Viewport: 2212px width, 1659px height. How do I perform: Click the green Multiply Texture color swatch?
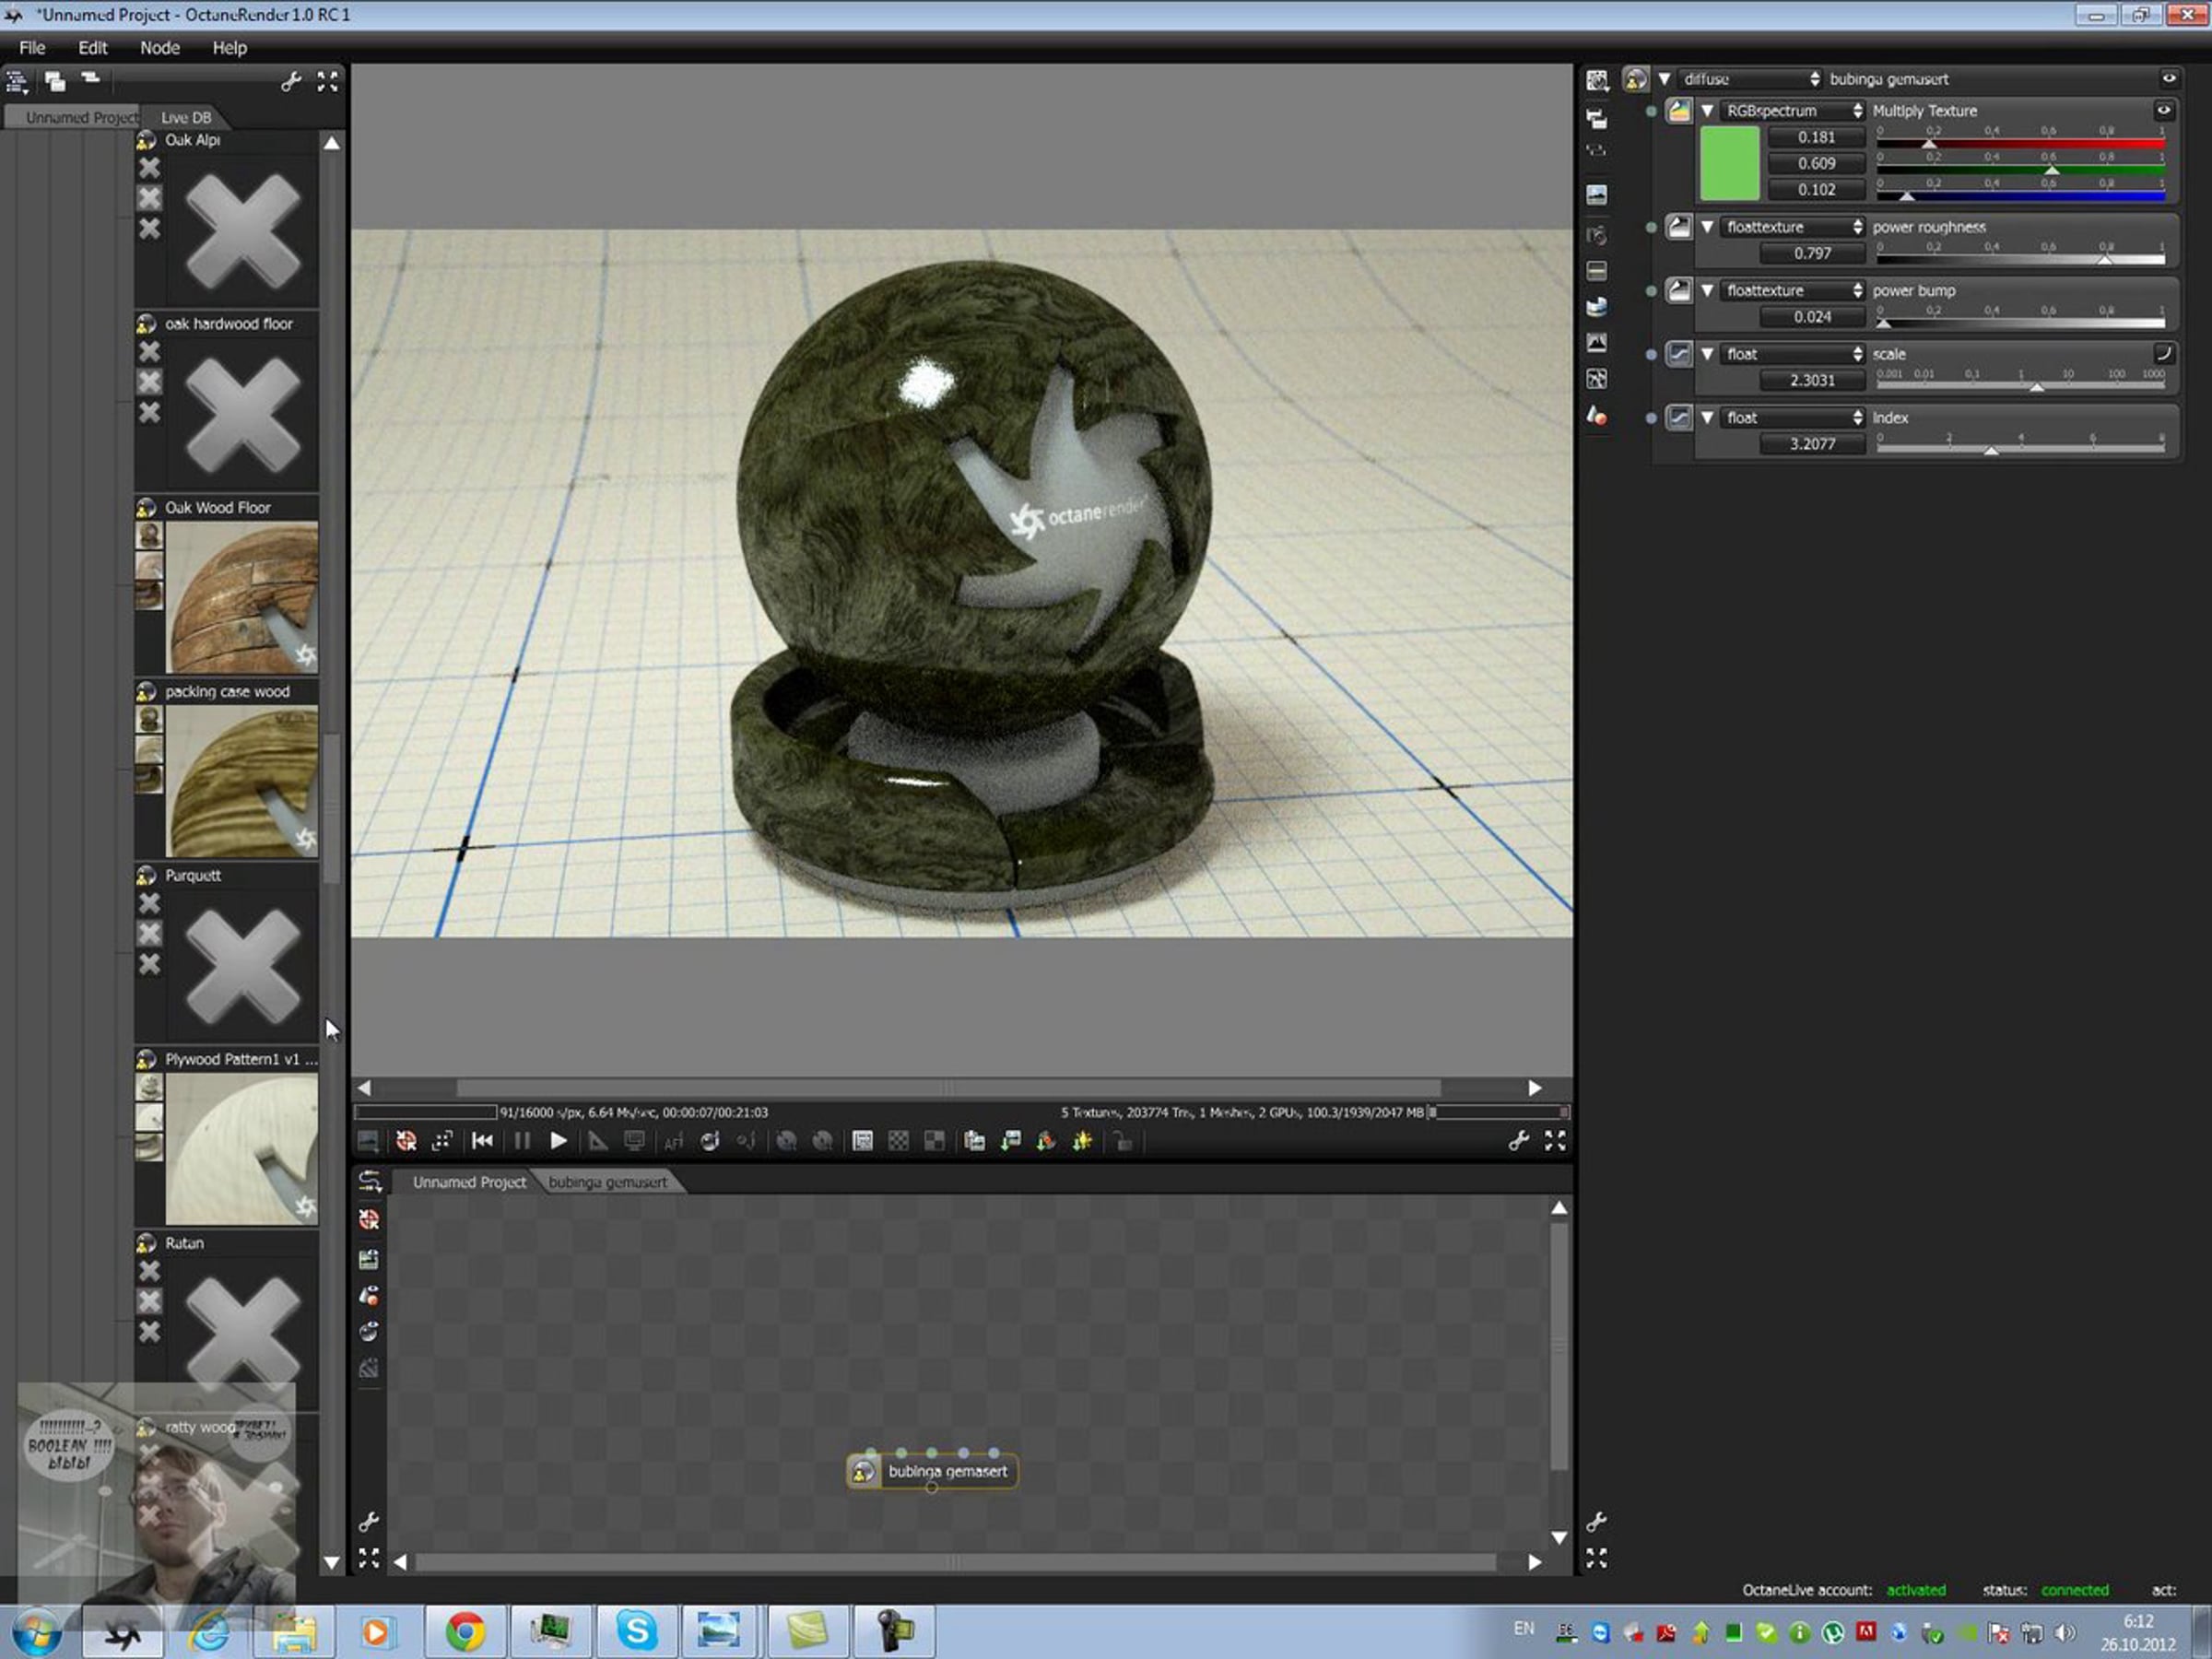pos(1730,163)
